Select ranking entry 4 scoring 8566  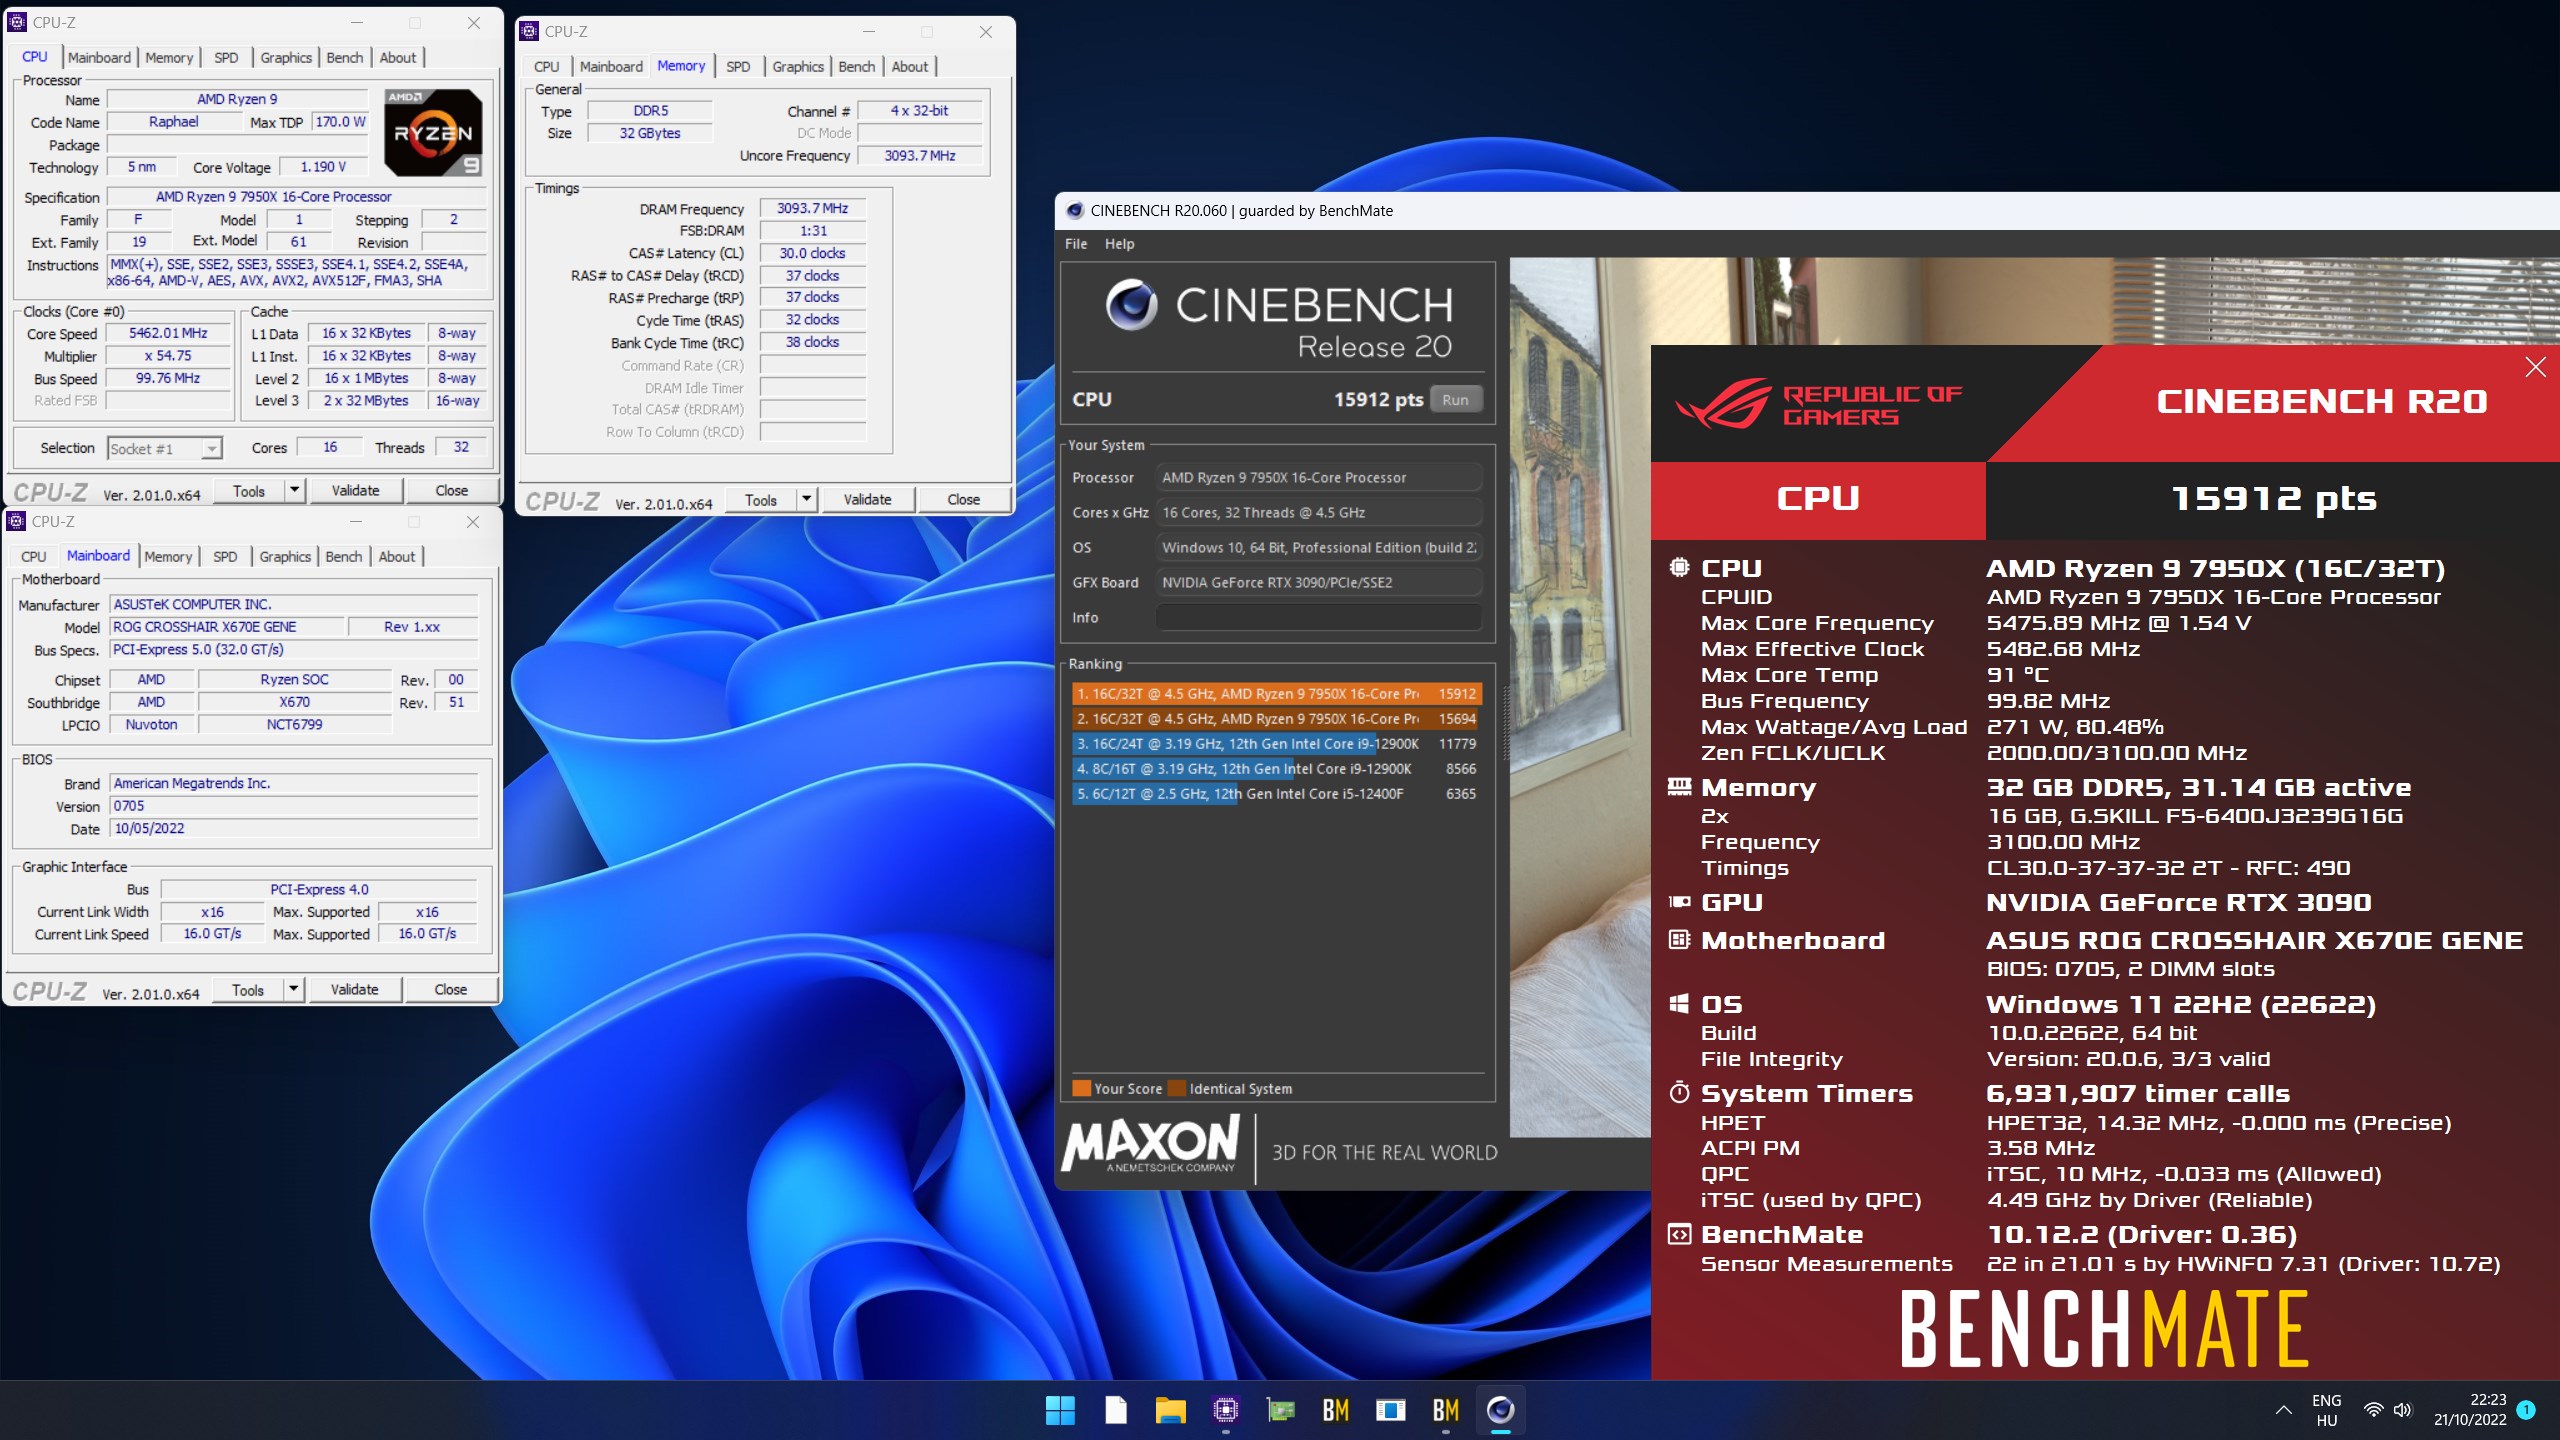tap(1275, 769)
